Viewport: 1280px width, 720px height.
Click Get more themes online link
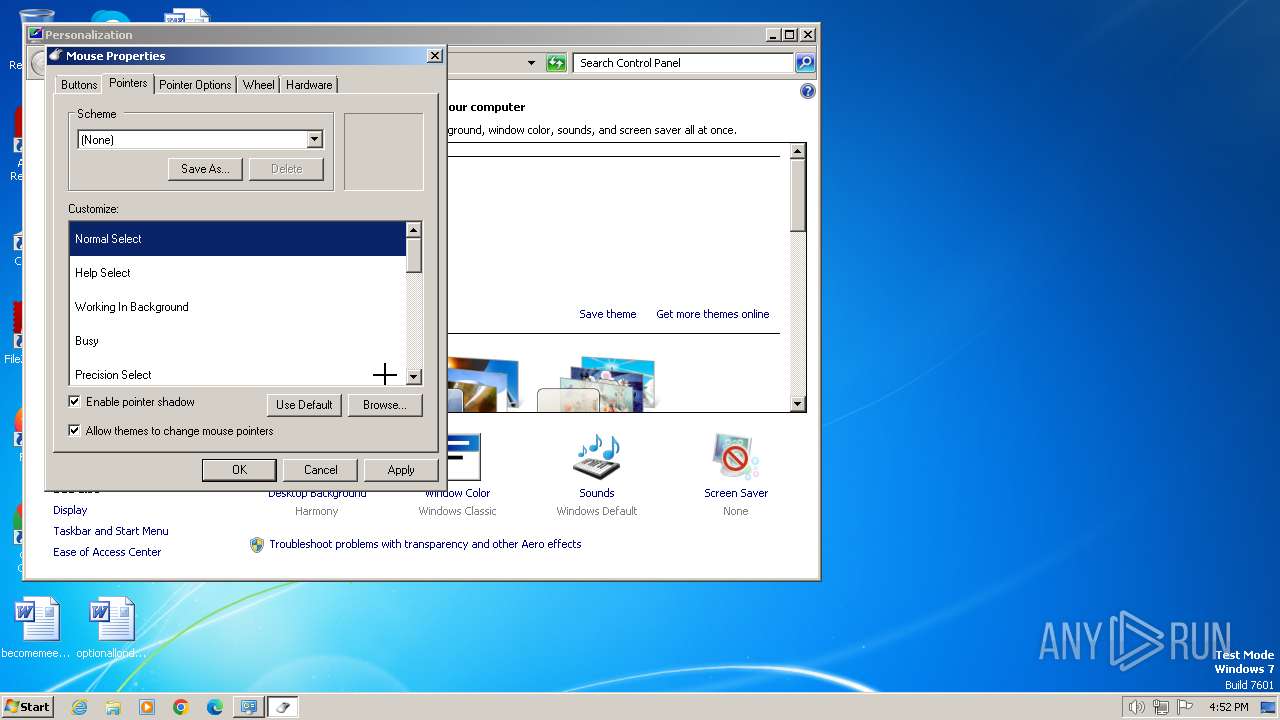[713, 314]
